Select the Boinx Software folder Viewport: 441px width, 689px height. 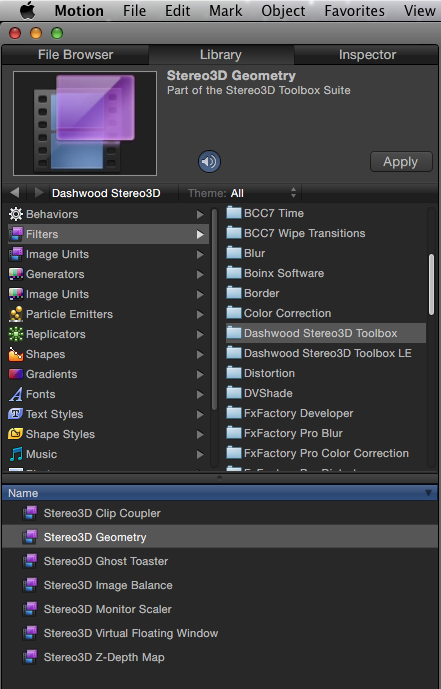click(325, 273)
